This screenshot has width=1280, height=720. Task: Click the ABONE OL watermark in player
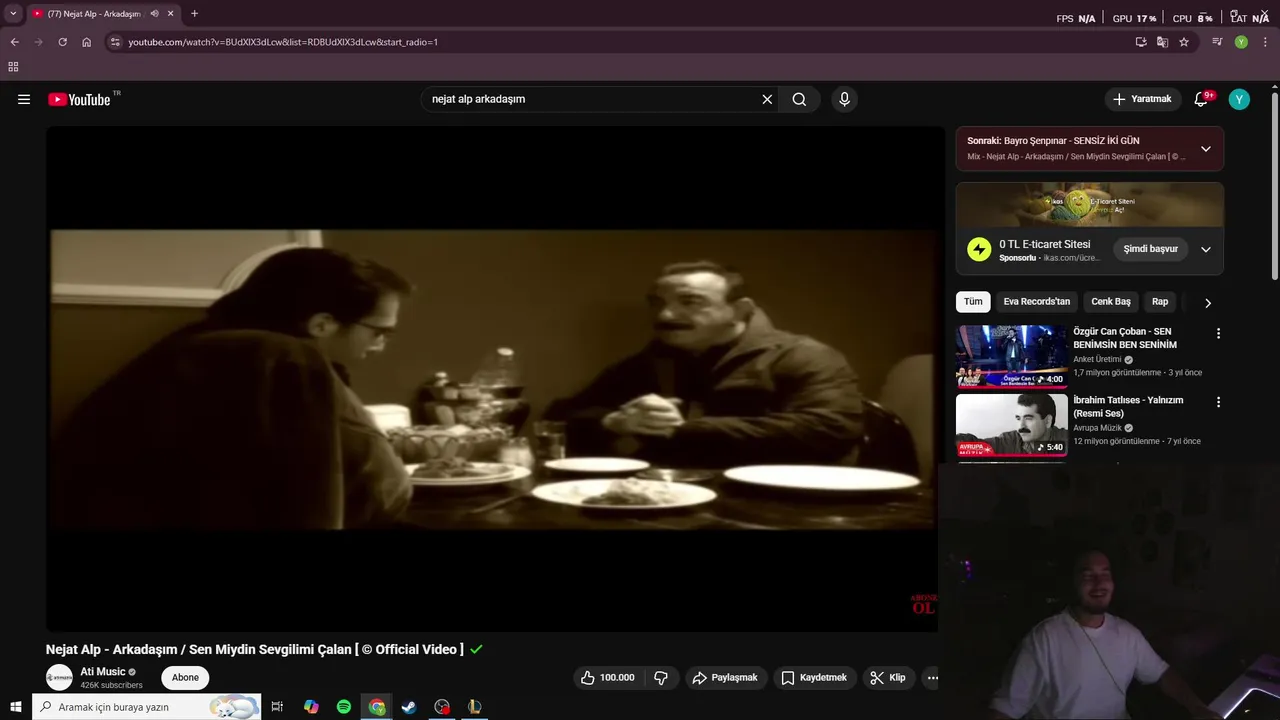pos(923,604)
